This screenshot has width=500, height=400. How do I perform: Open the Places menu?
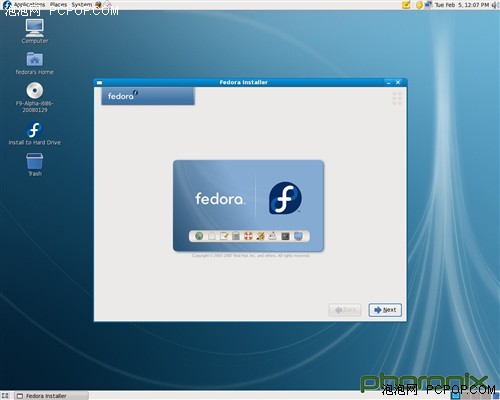pyautogui.click(x=58, y=5)
